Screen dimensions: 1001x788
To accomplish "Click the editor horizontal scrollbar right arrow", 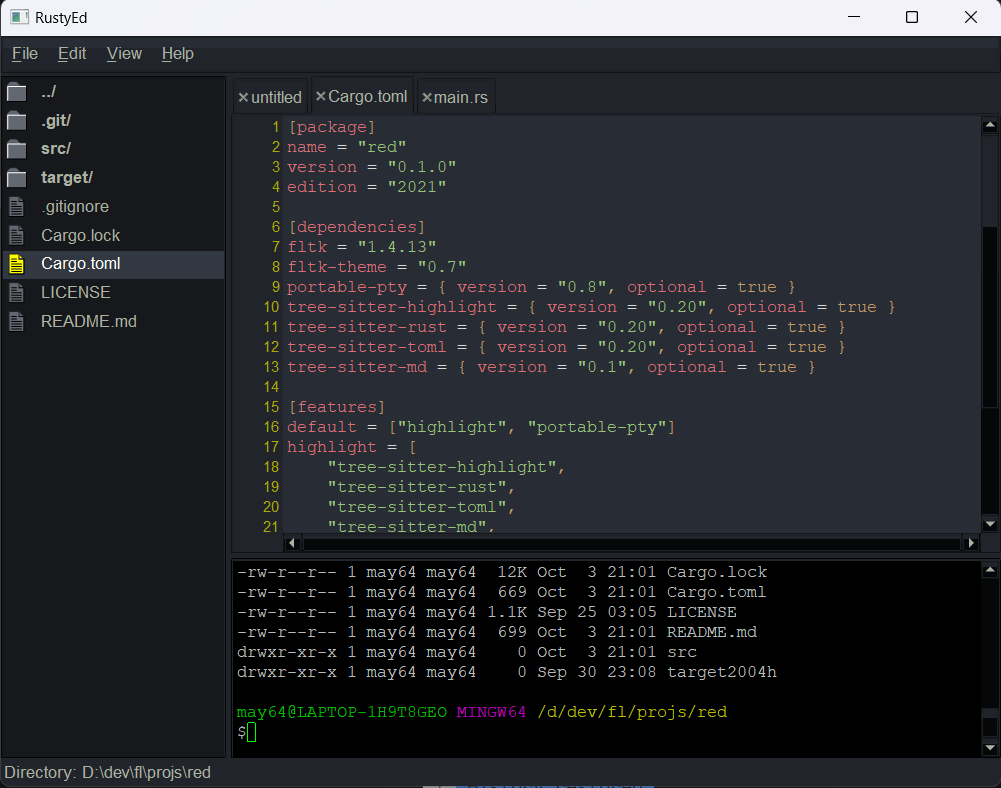I will pyautogui.click(x=970, y=543).
